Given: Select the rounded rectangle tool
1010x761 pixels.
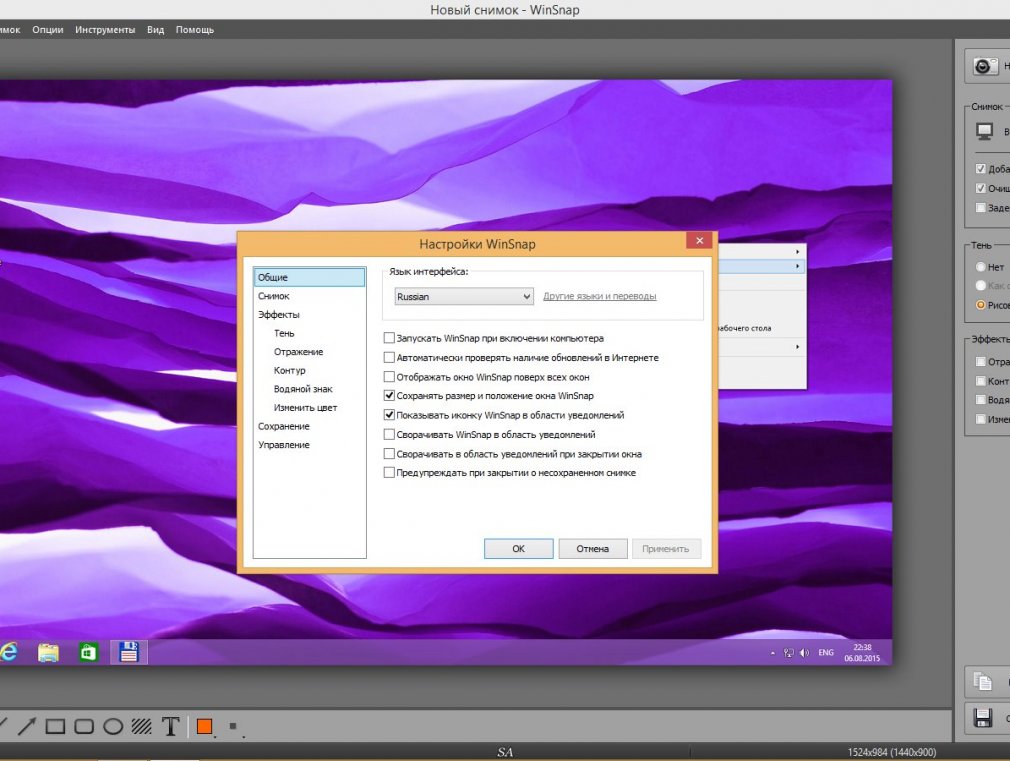Looking at the screenshot, I should (x=84, y=726).
